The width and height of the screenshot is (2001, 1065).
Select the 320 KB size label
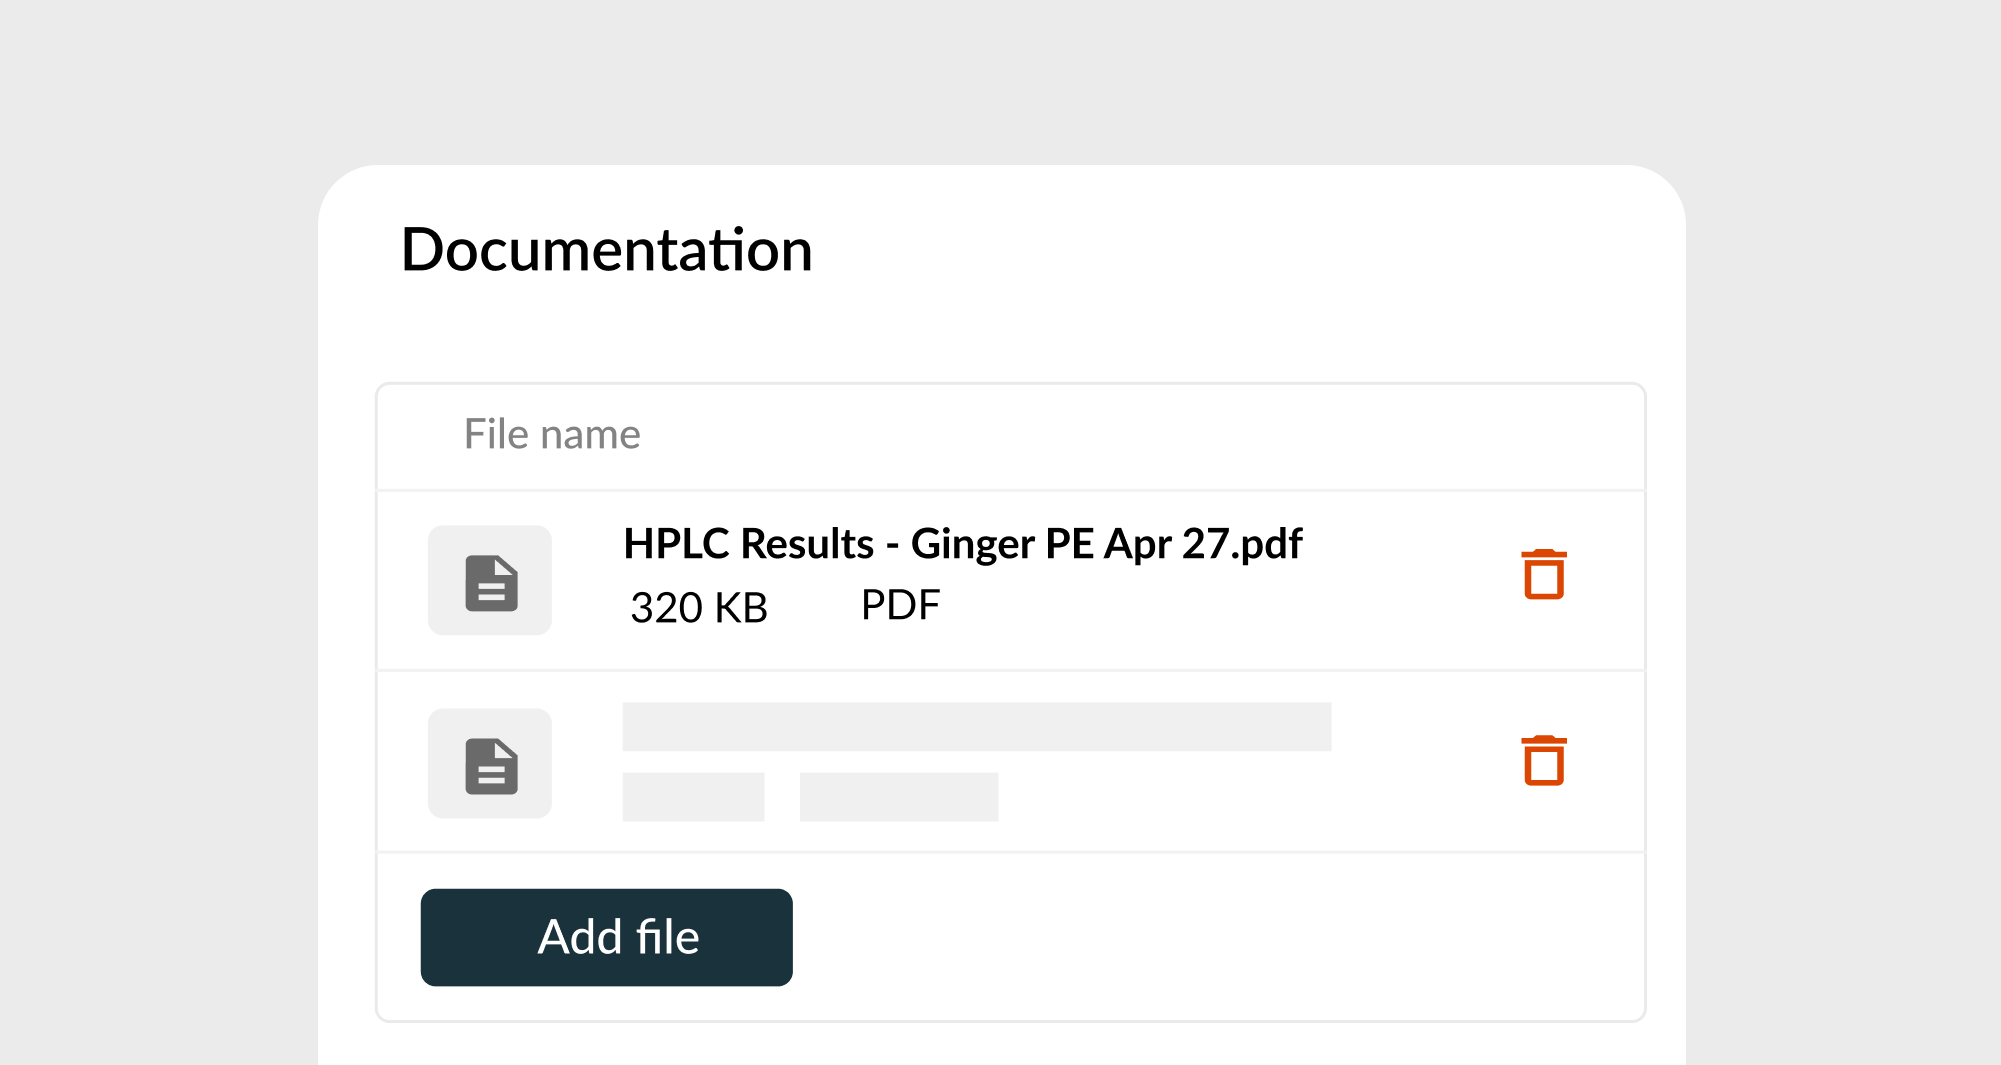click(697, 606)
